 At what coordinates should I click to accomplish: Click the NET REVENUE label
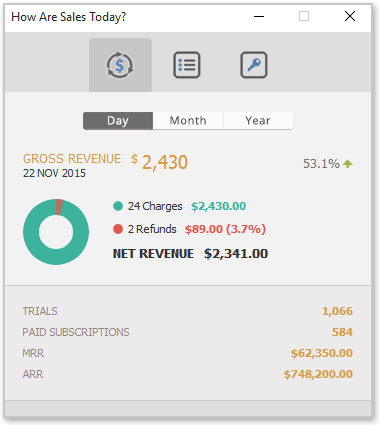point(153,254)
